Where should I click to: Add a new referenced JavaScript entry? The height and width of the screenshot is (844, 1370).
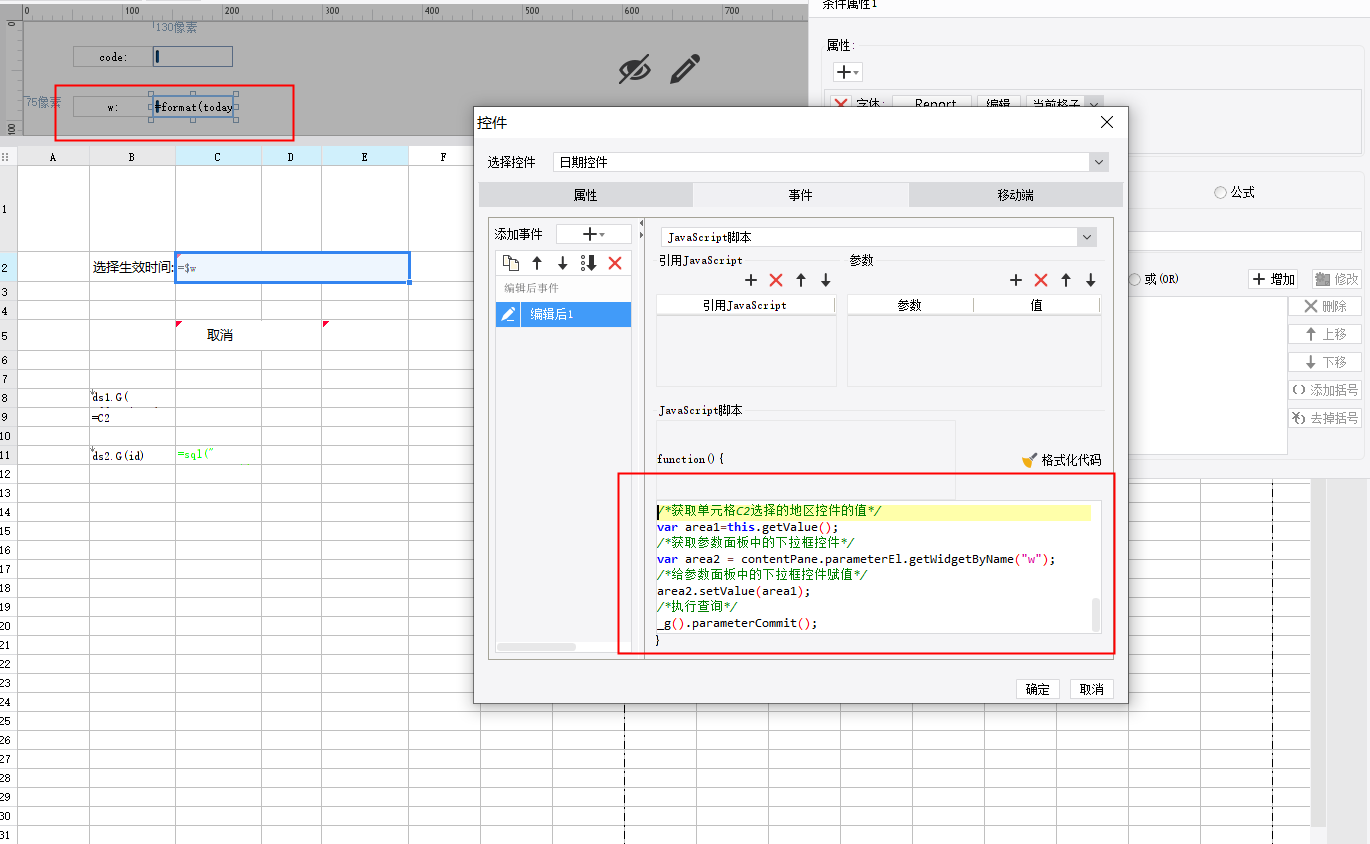pos(751,281)
